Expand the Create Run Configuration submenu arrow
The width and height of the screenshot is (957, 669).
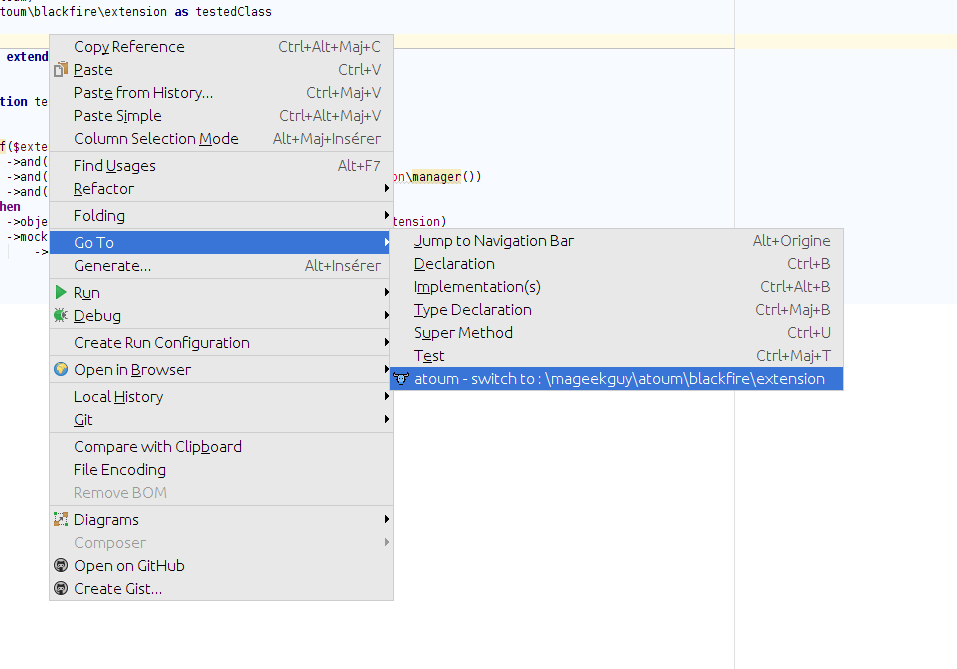[386, 342]
